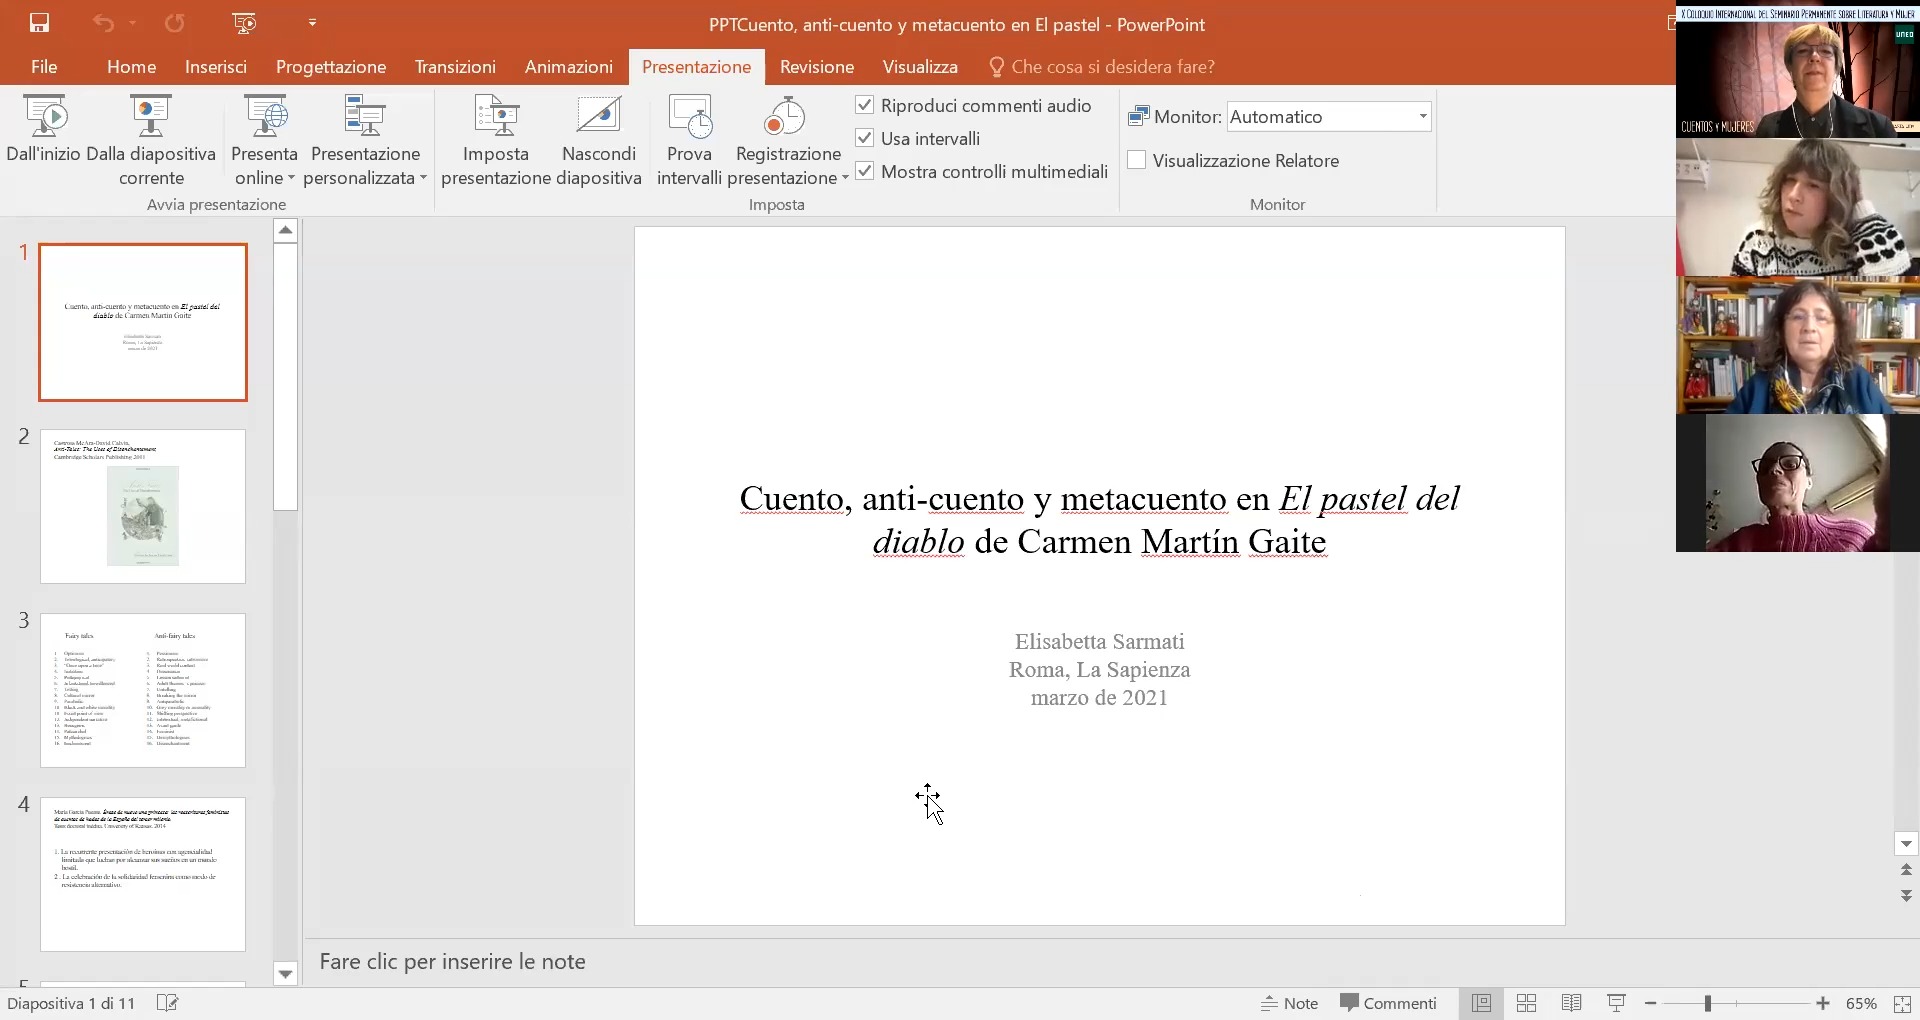Screen dimensions: 1920x1020
Task: Click zoom in plus button
Action: (x=1823, y=1003)
